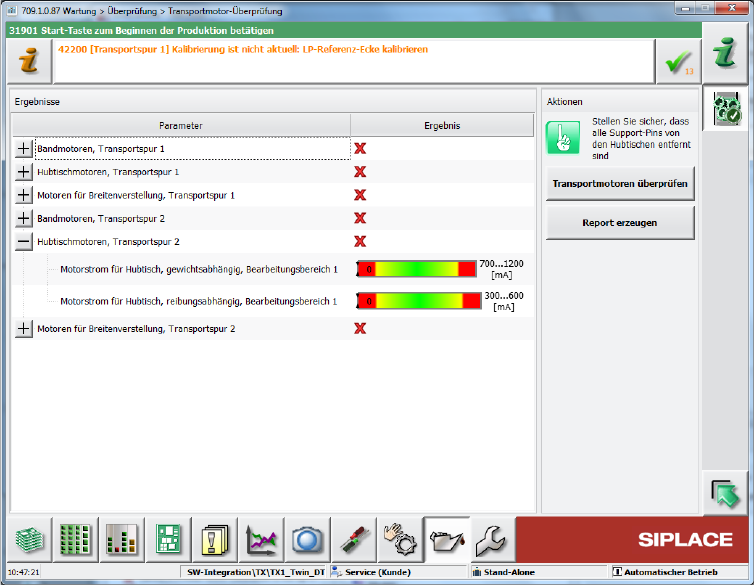Open the screwdriver tools icon
Image resolution: width=754 pixels, height=585 pixels.
[x=354, y=539]
